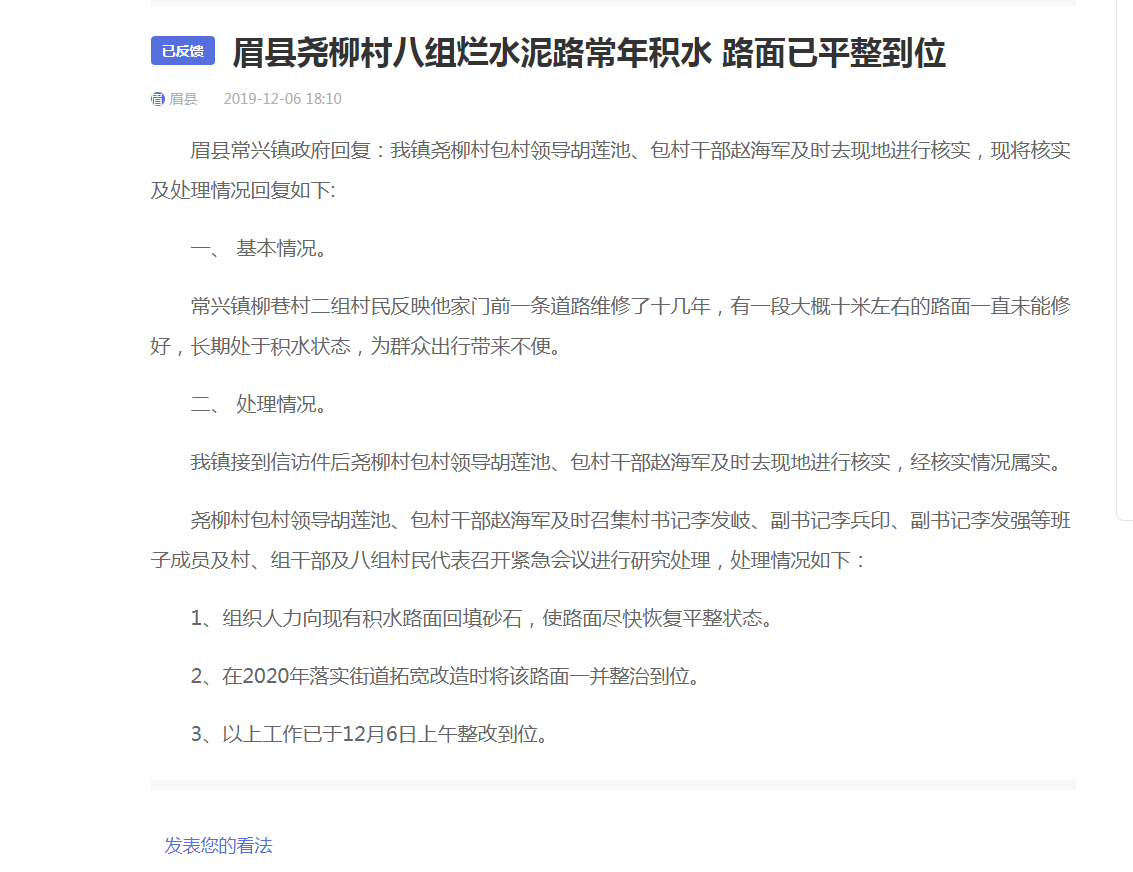Click the gray divider below the article
This screenshot has height=872, width=1133.
point(613,785)
